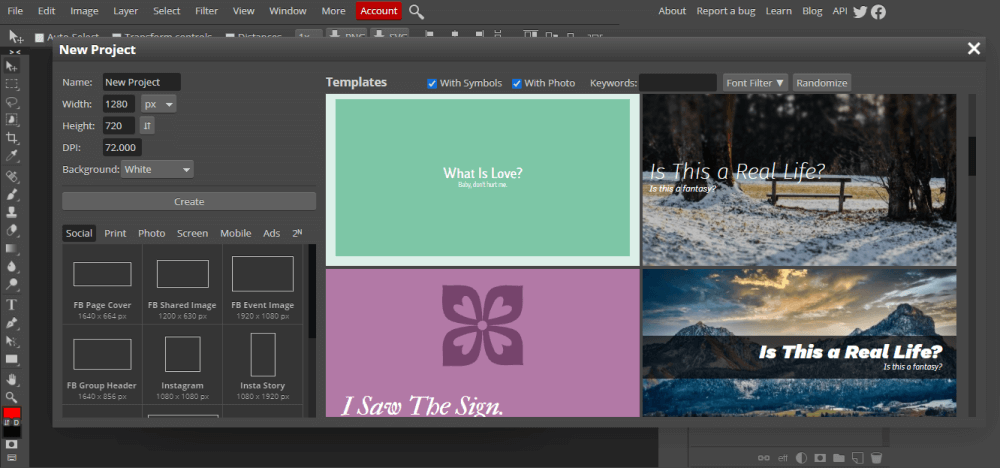1000x468 pixels.
Task: Click the swap width and height icon
Action: click(x=147, y=126)
